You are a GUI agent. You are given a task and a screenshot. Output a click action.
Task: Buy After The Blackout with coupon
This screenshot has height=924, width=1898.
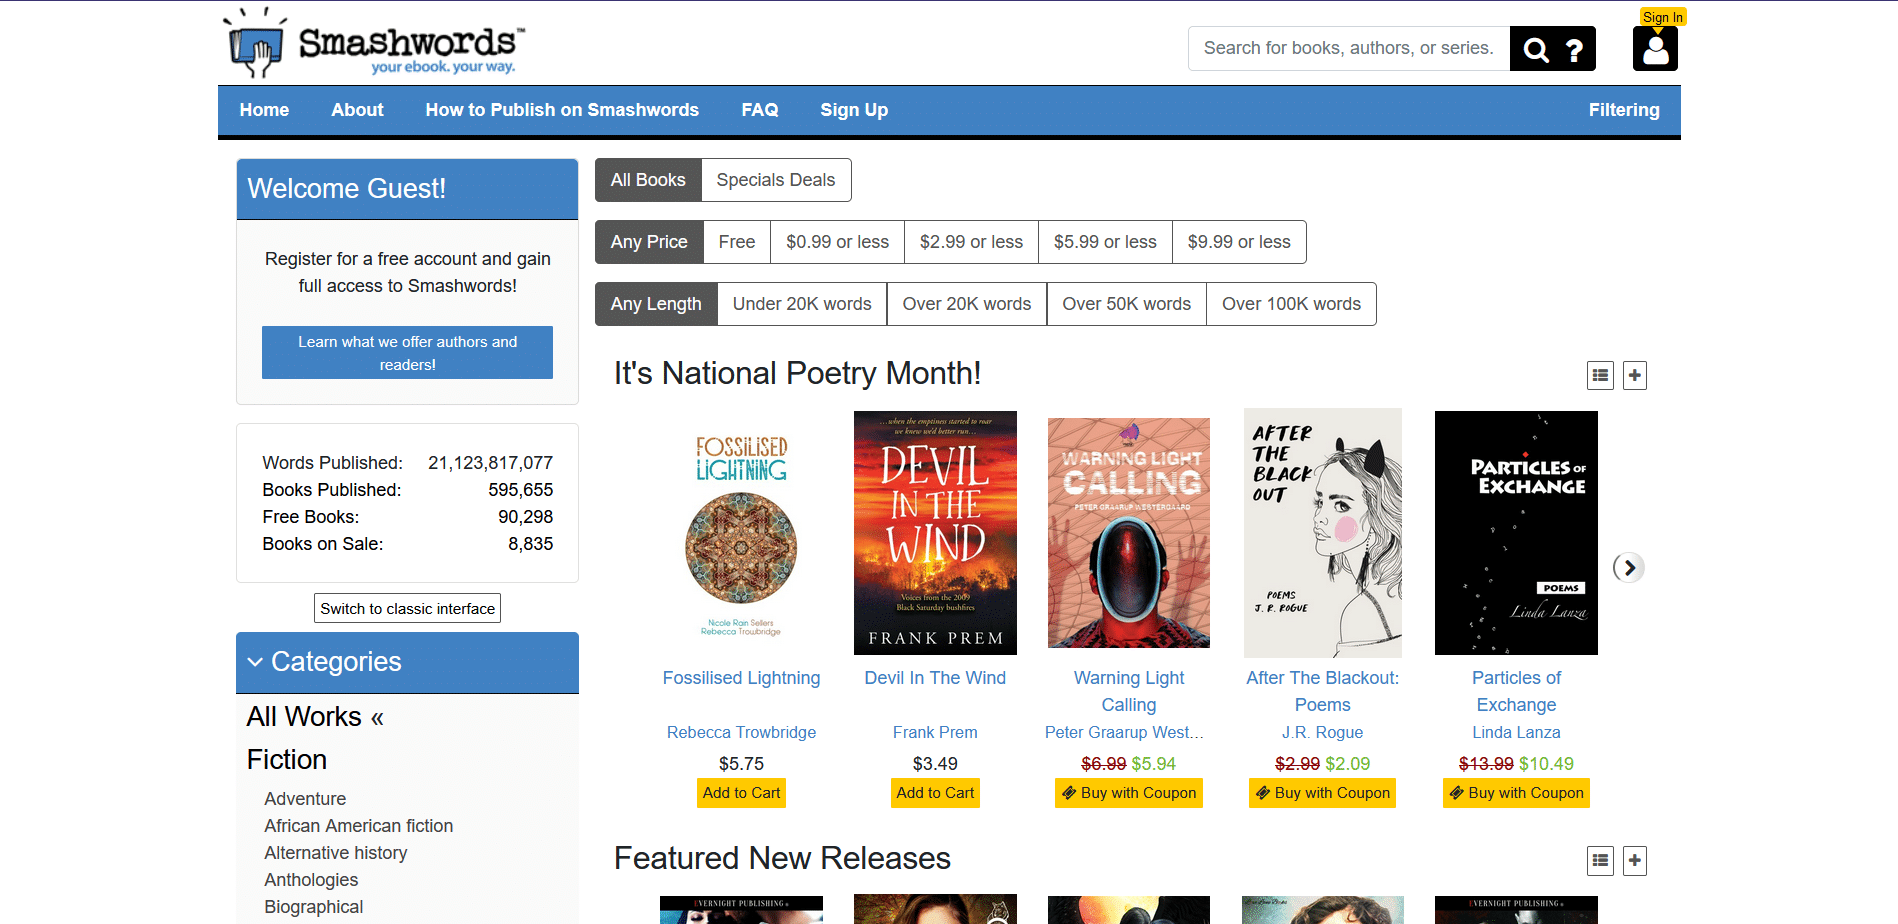(x=1322, y=793)
